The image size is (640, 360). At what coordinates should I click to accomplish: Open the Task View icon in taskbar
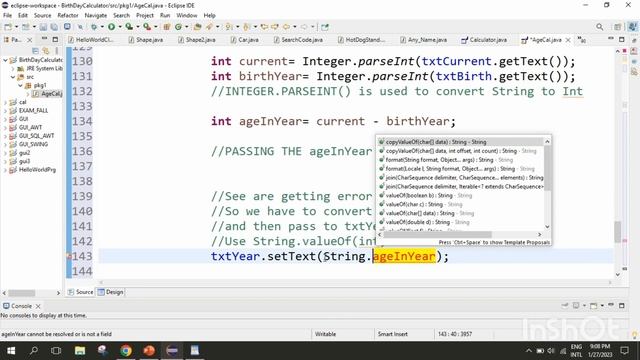pyautogui.click(x=56, y=351)
